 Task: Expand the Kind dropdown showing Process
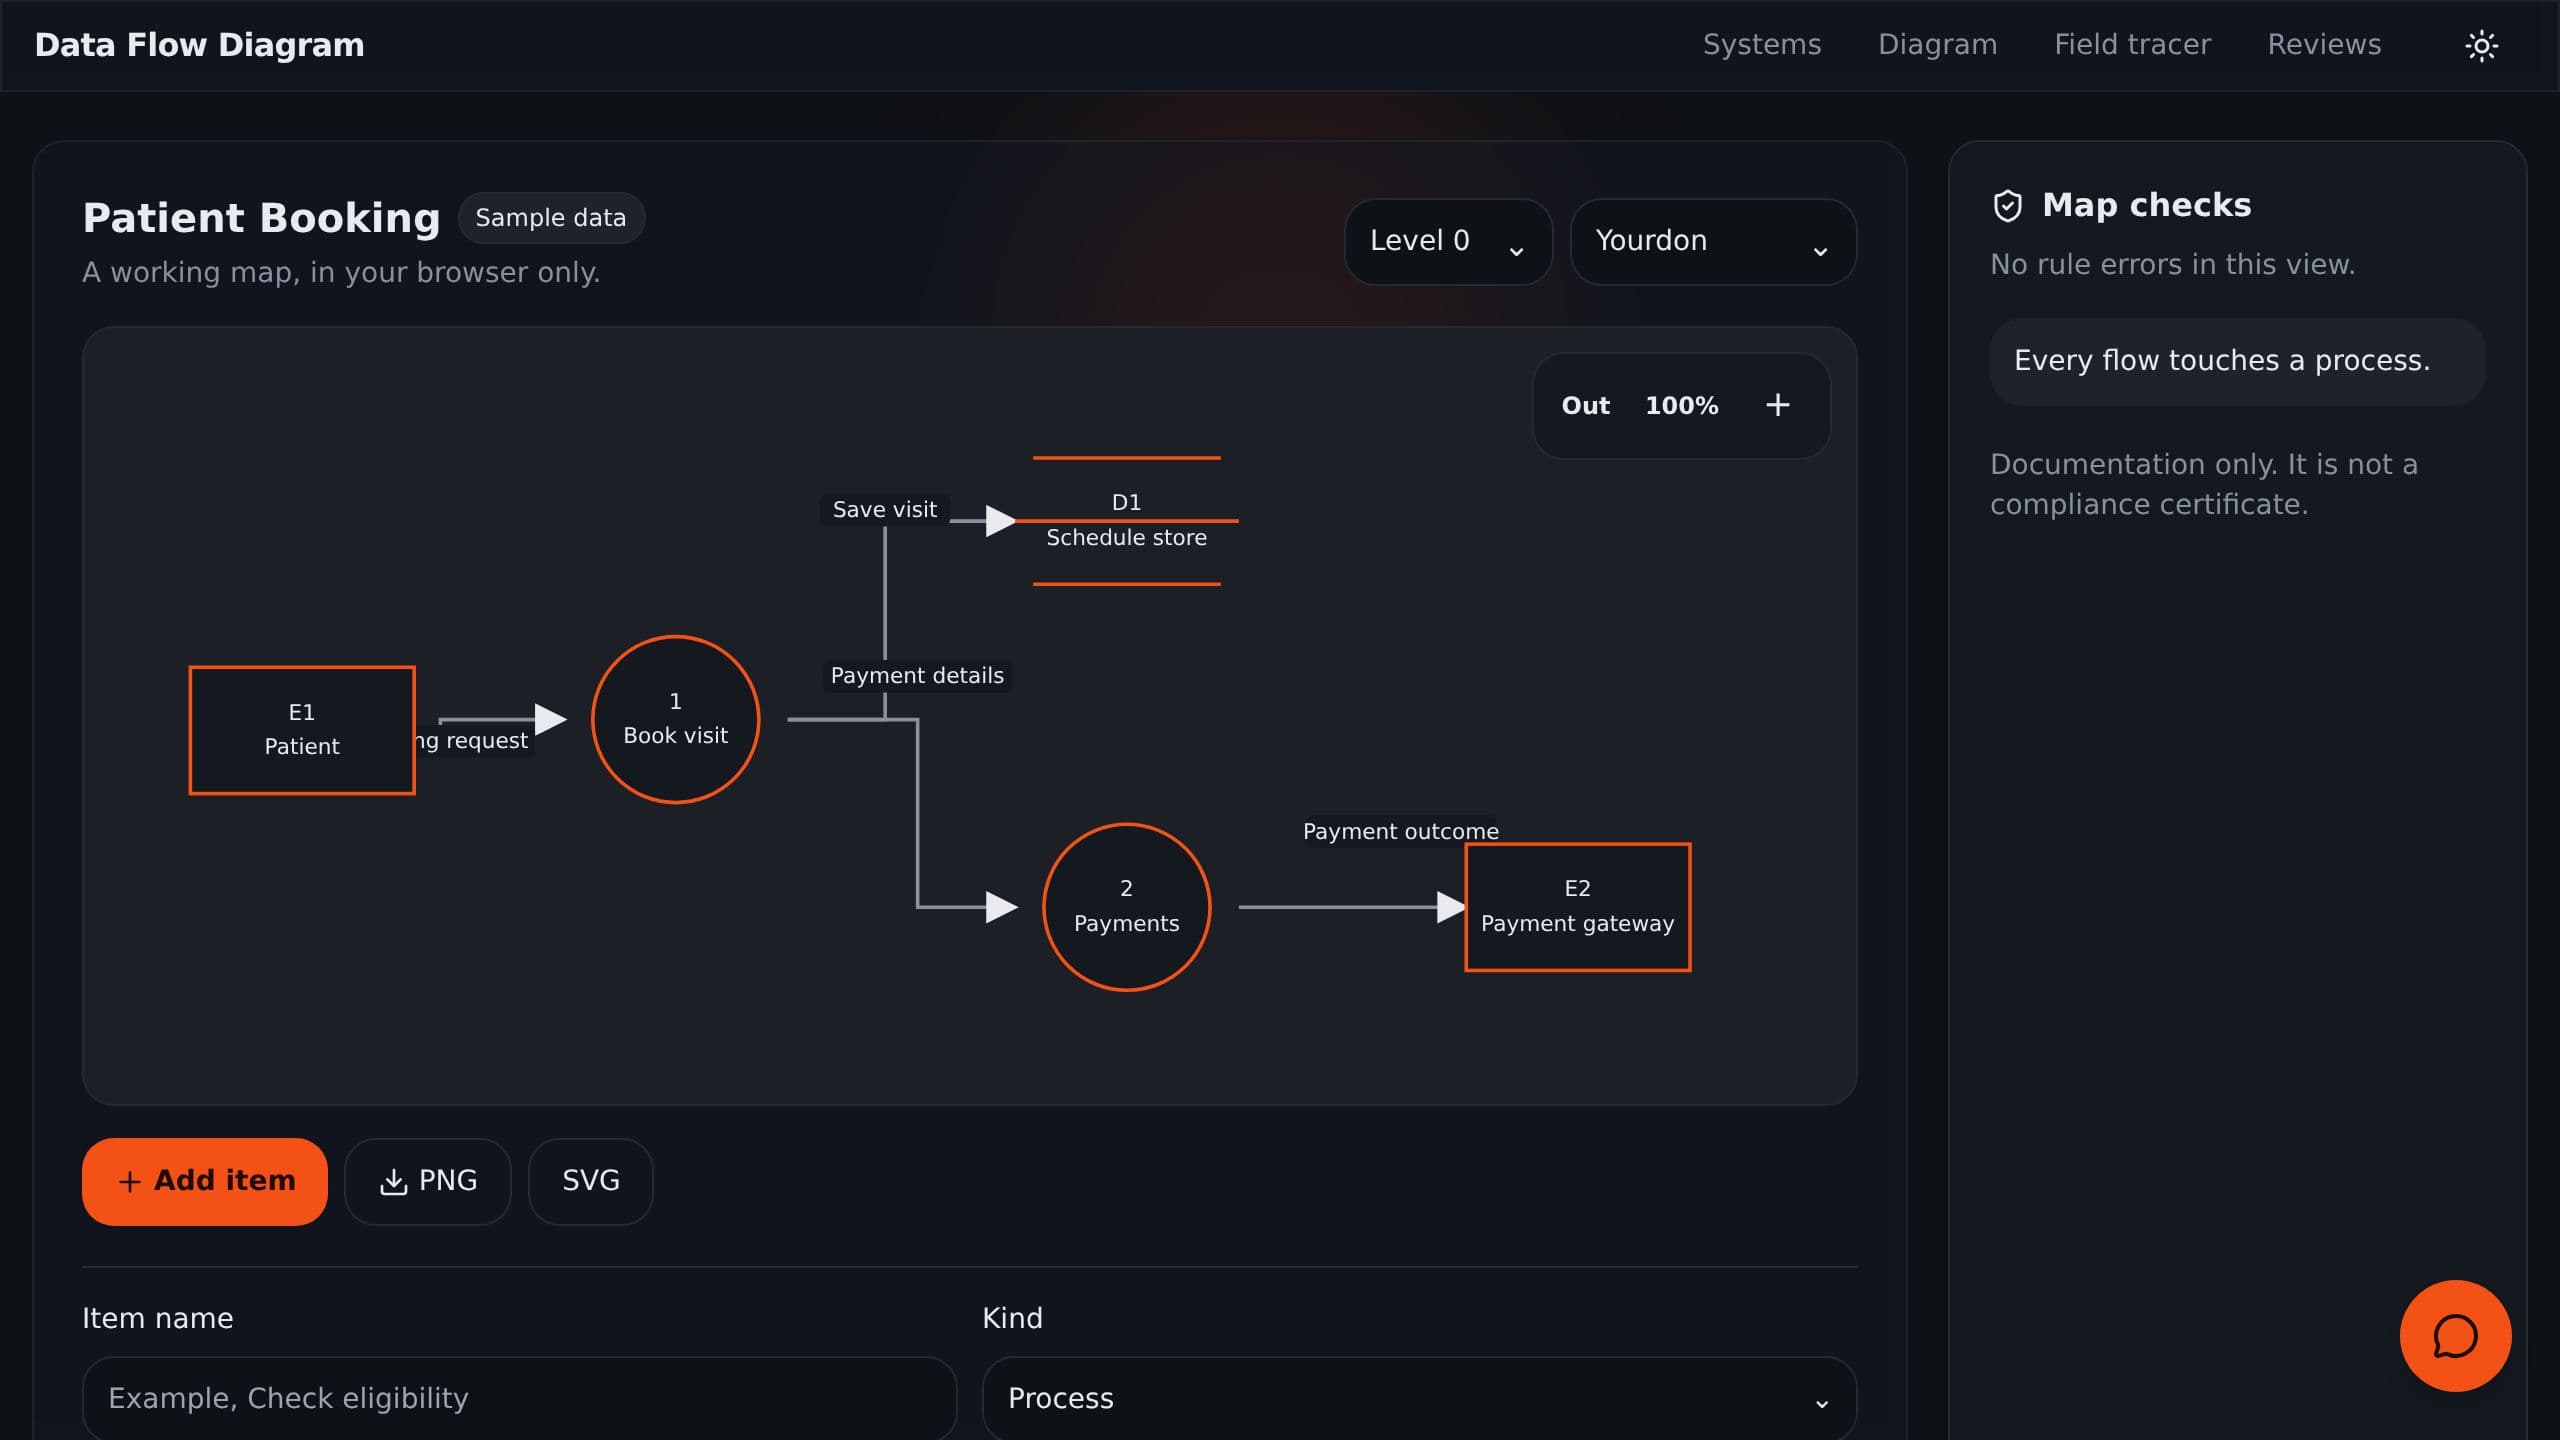tap(1419, 1398)
